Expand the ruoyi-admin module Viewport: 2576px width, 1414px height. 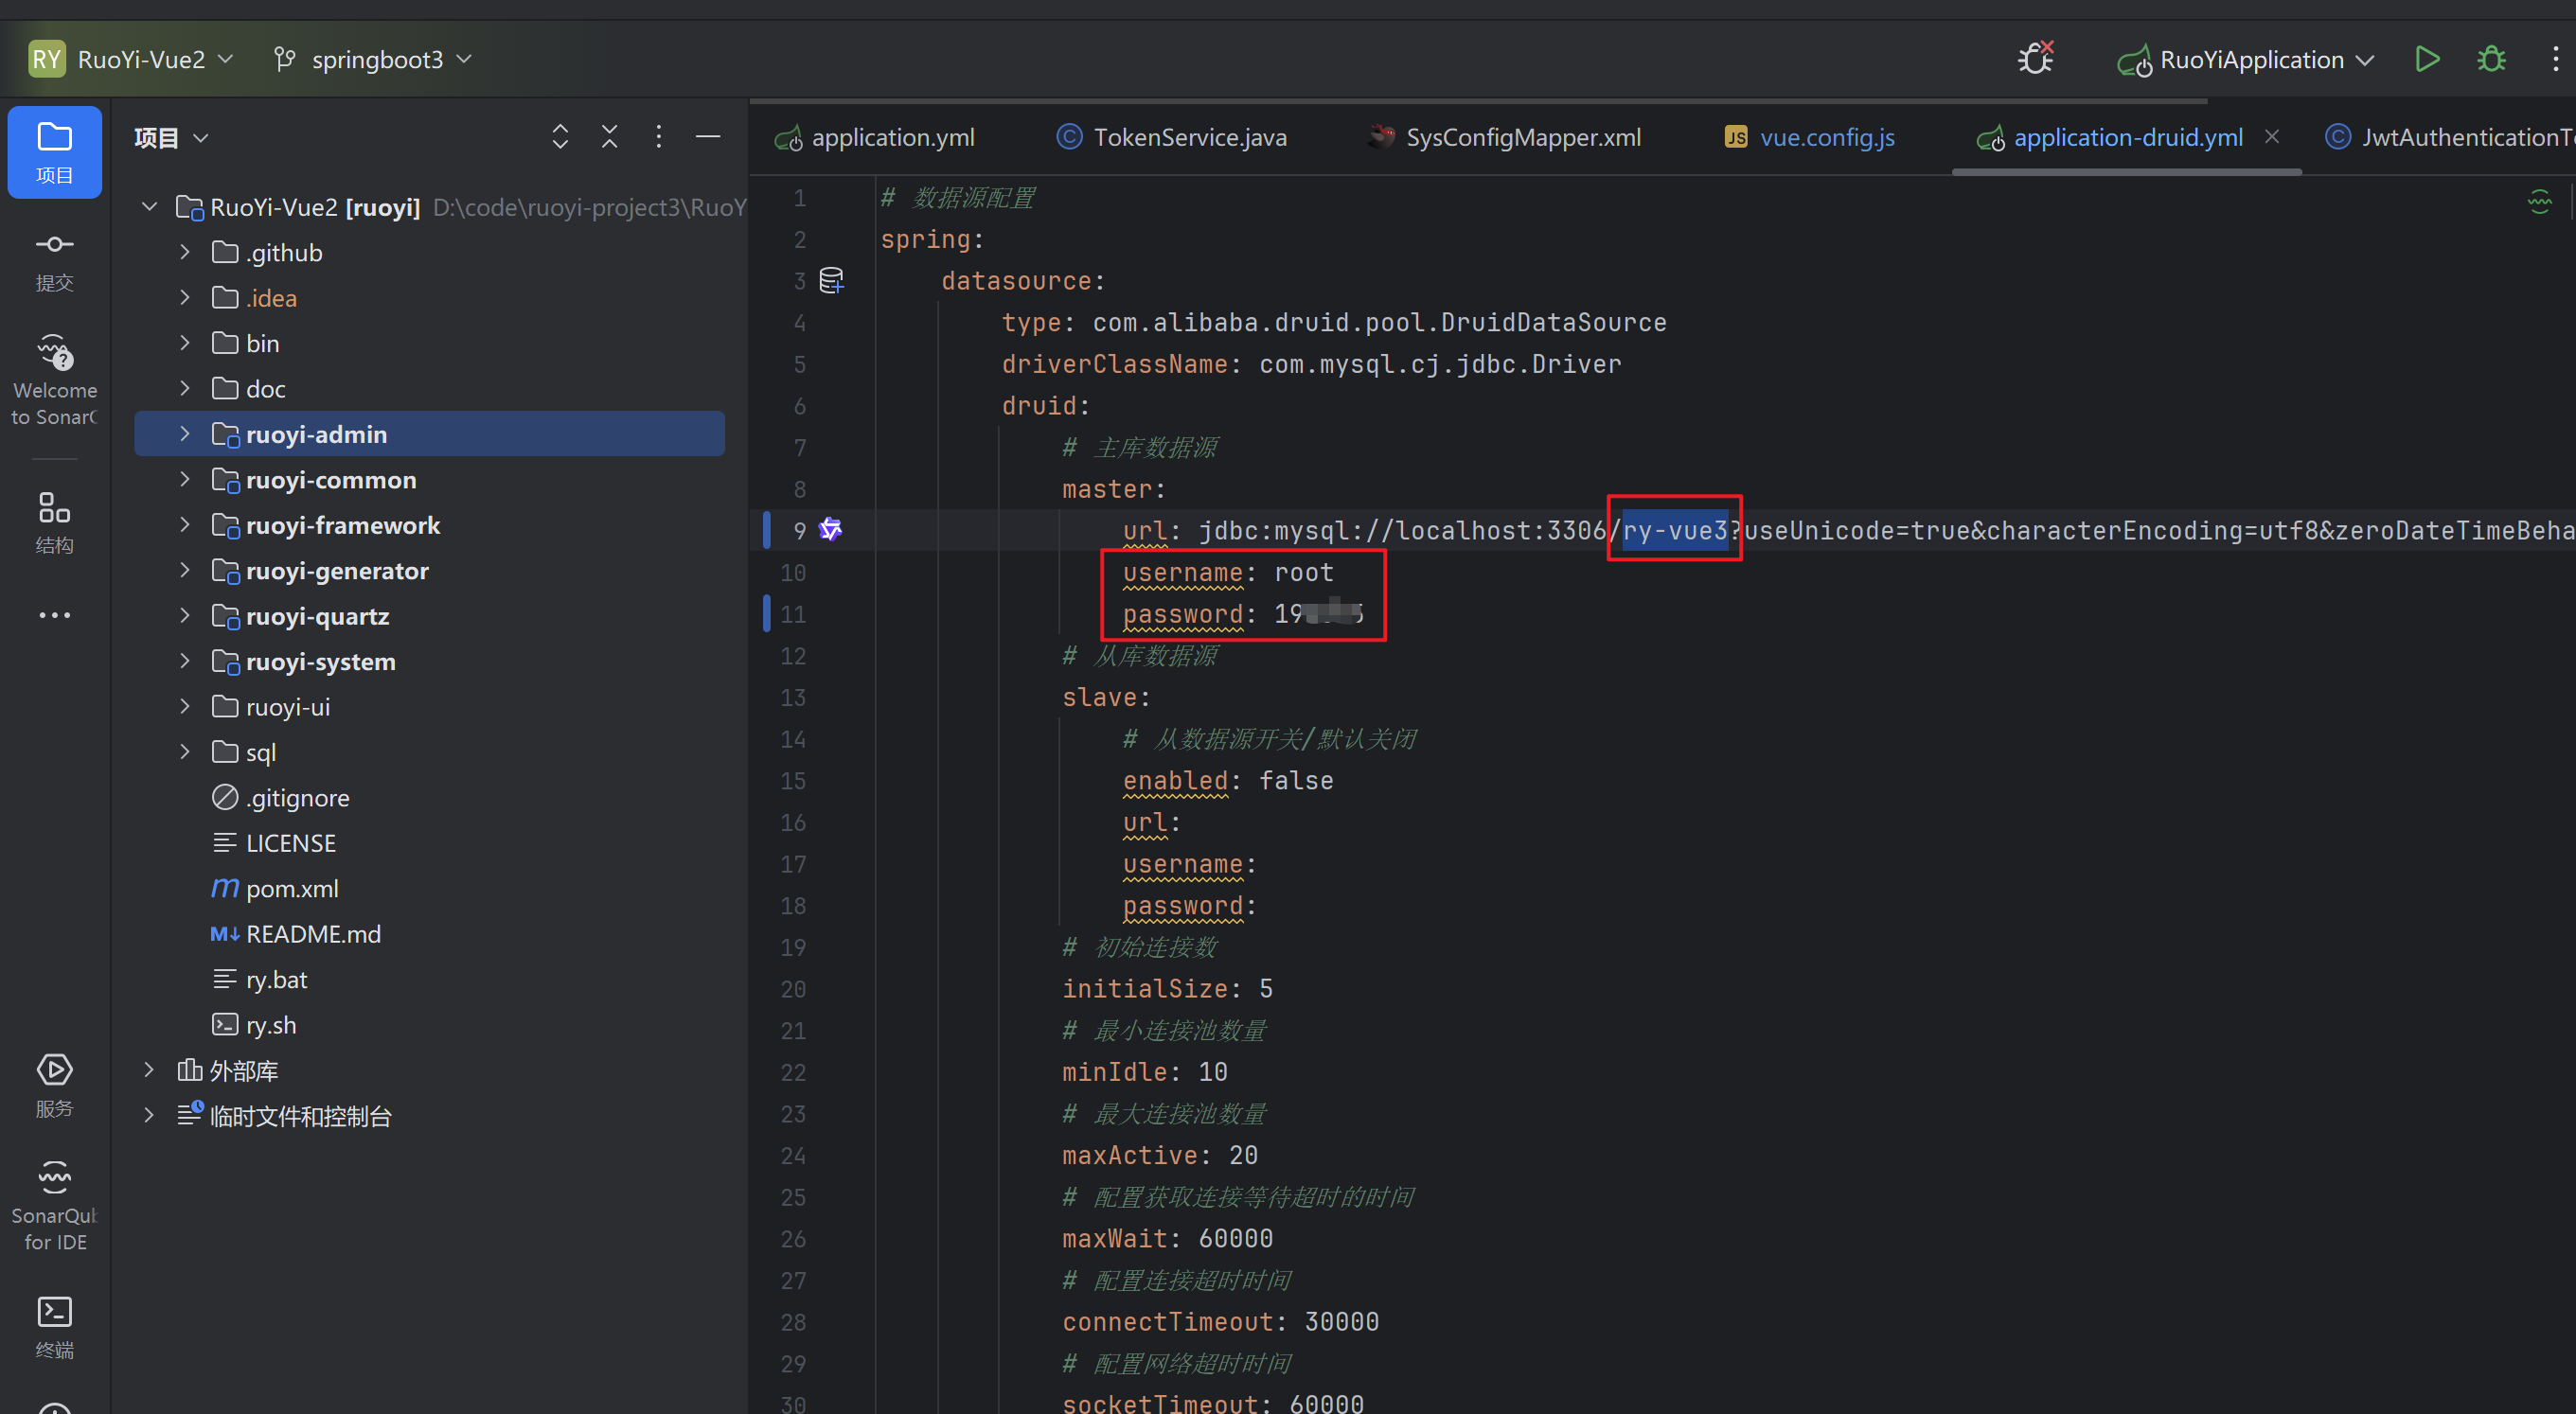[x=185, y=434]
